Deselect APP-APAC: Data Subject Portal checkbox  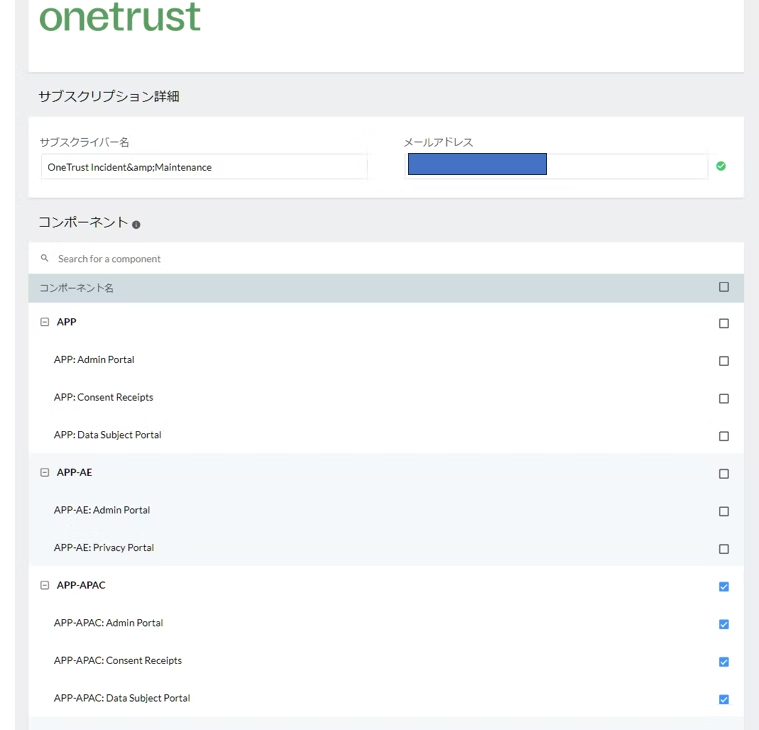pyautogui.click(x=724, y=699)
